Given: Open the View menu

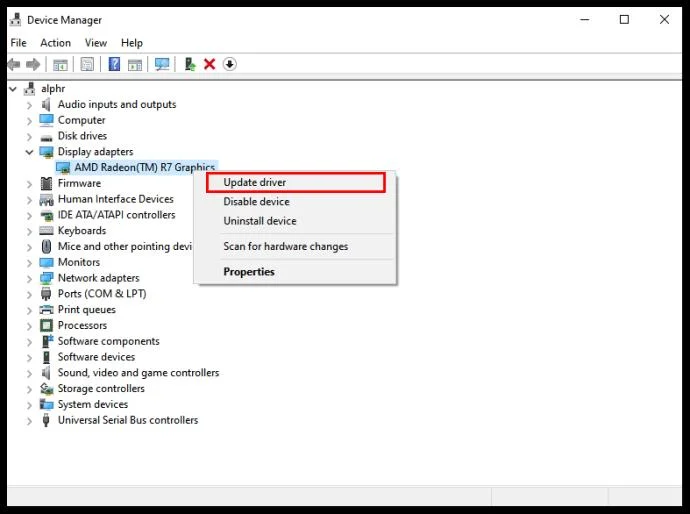Looking at the screenshot, I should pos(96,43).
